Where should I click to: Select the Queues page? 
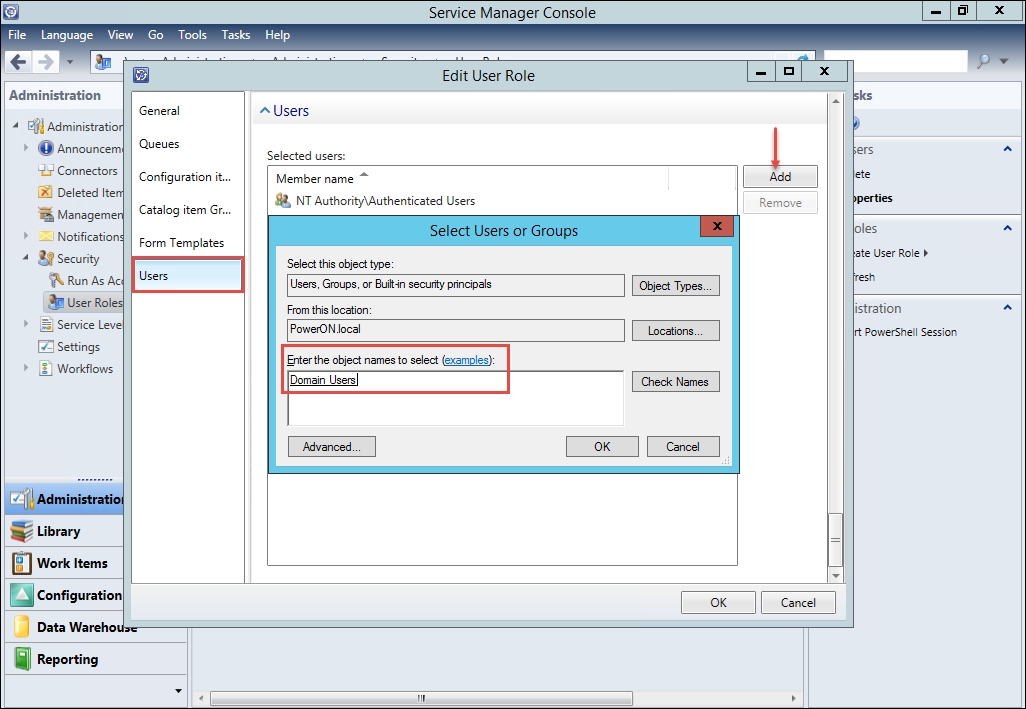pyautogui.click(x=188, y=143)
